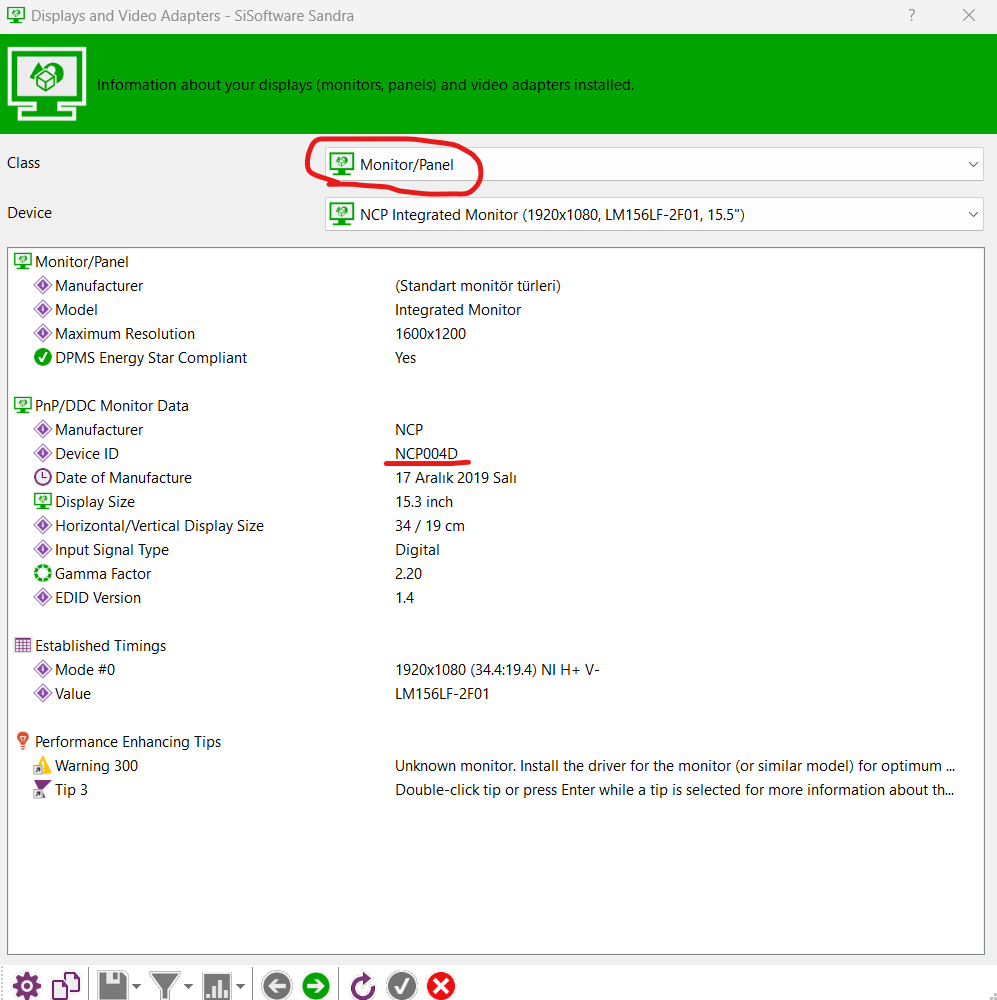Select the Tip 3 row
This screenshot has width=997, height=1000.
(x=496, y=790)
